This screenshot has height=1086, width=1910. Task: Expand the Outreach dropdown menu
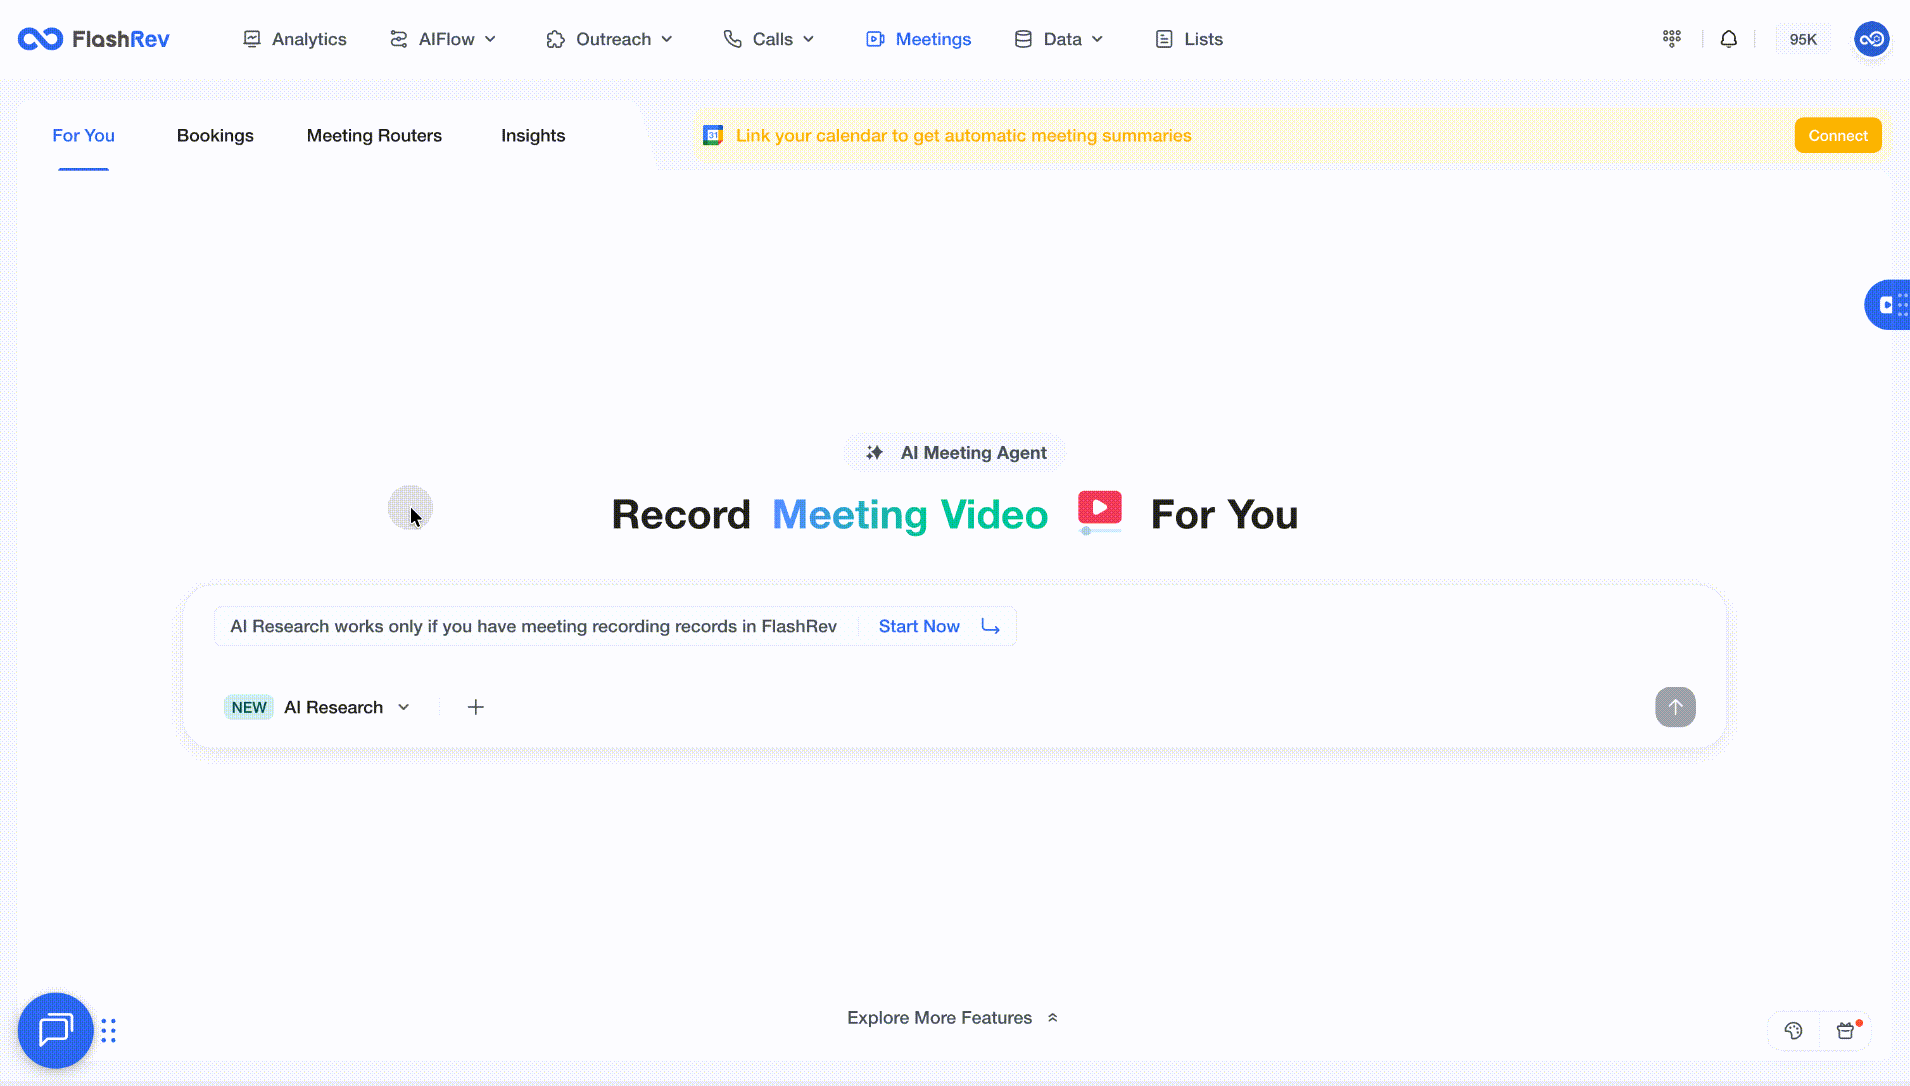point(609,39)
